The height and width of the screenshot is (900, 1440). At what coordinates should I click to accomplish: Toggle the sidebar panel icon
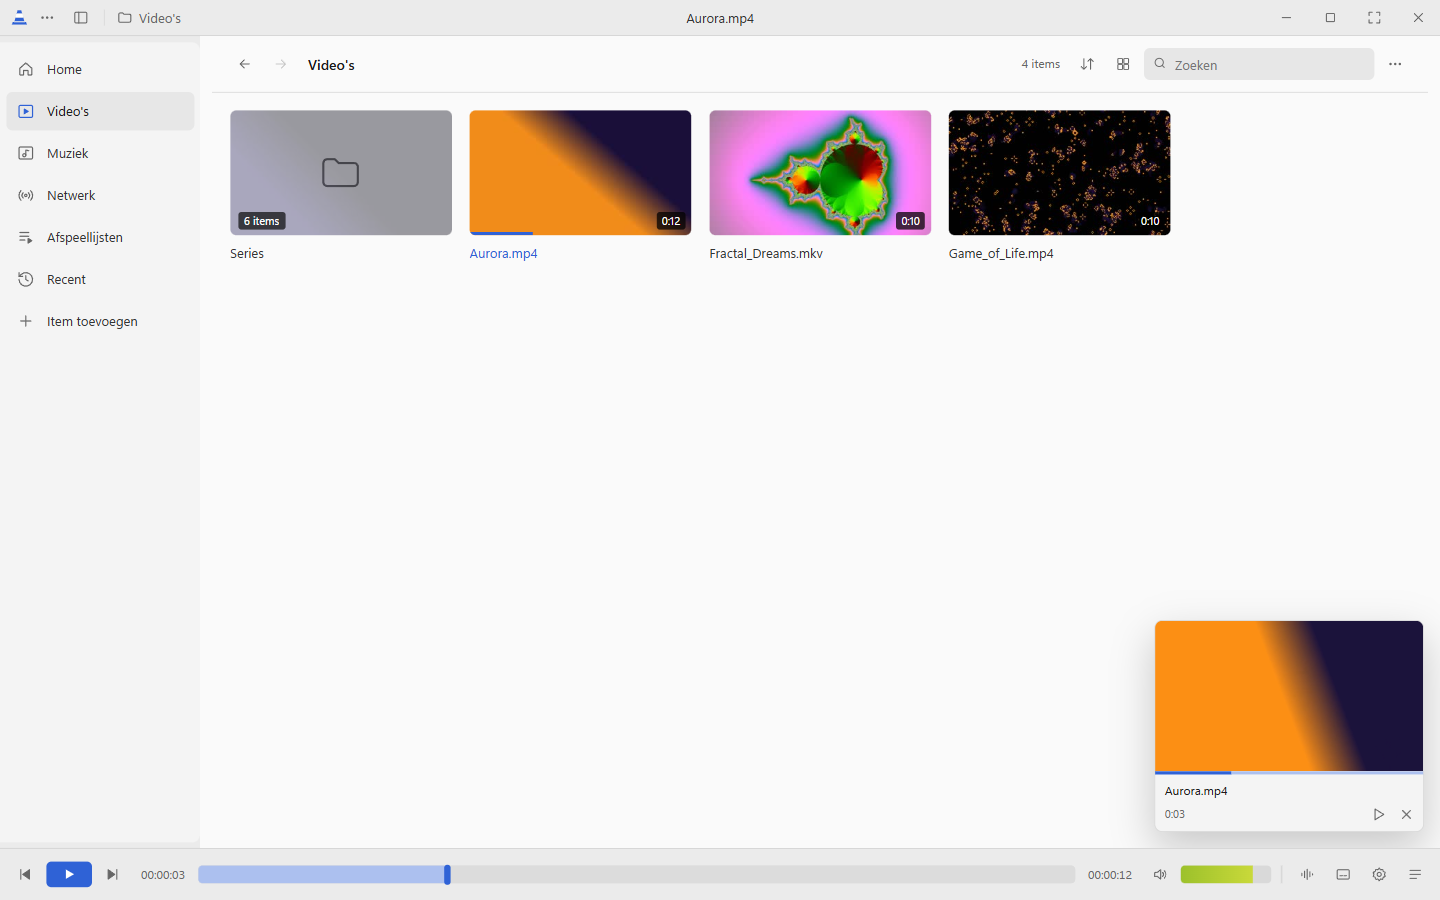[81, 18]
